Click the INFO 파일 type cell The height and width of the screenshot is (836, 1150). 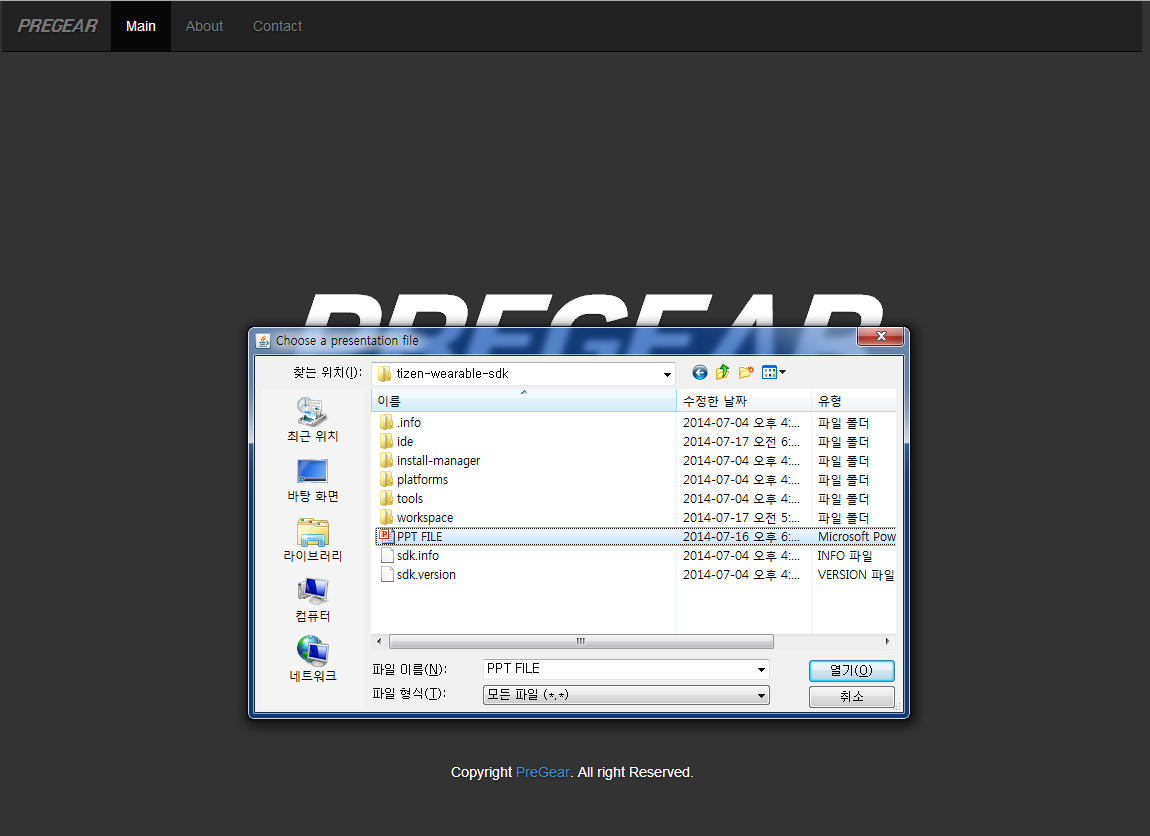845,556
